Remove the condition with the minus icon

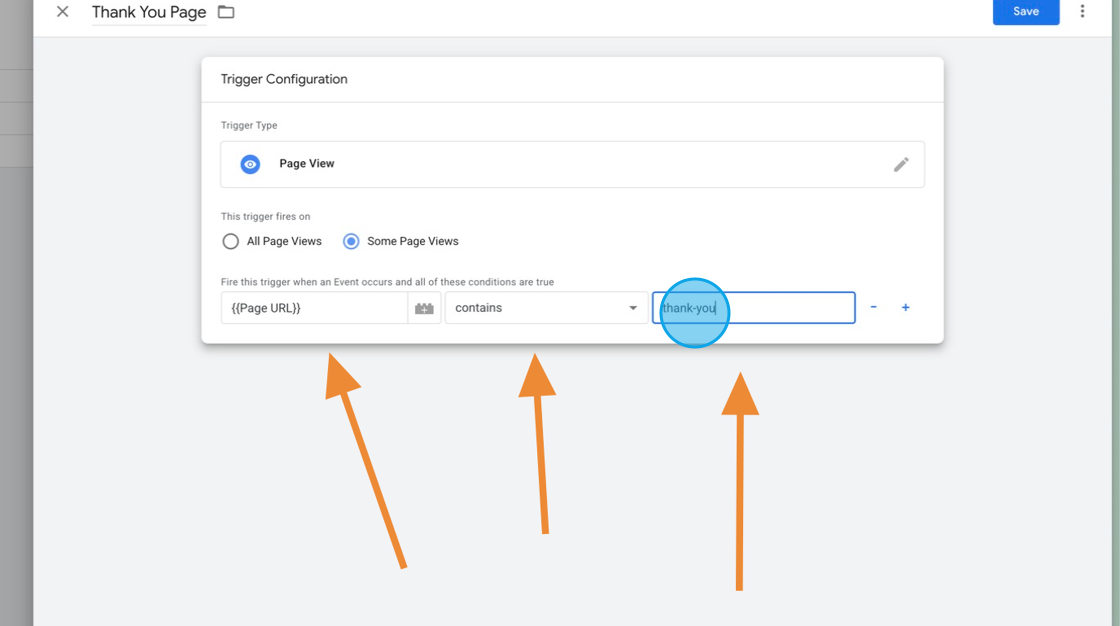[873, 308]
